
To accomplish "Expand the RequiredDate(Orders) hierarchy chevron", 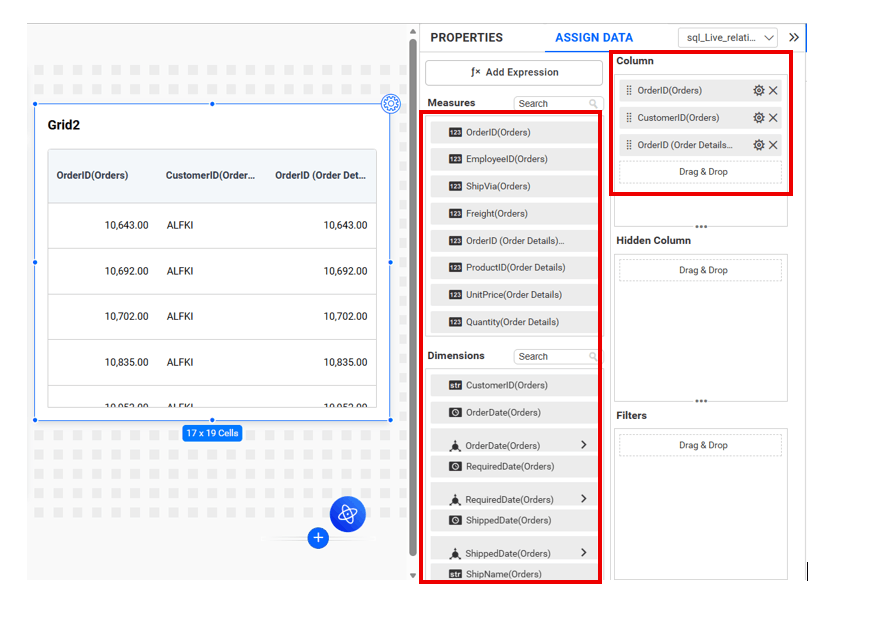I will click(584, 499).
